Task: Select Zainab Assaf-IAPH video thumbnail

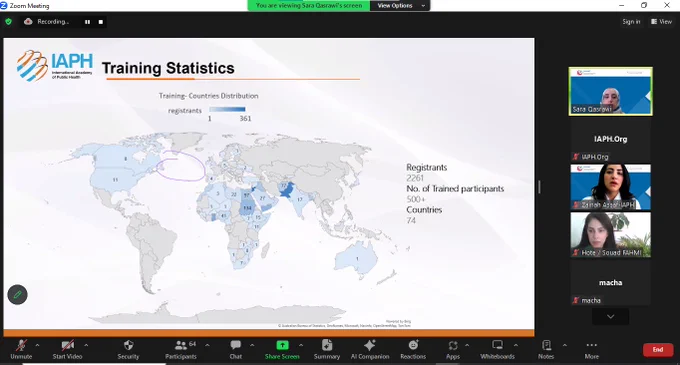Action: coord(611,187)
